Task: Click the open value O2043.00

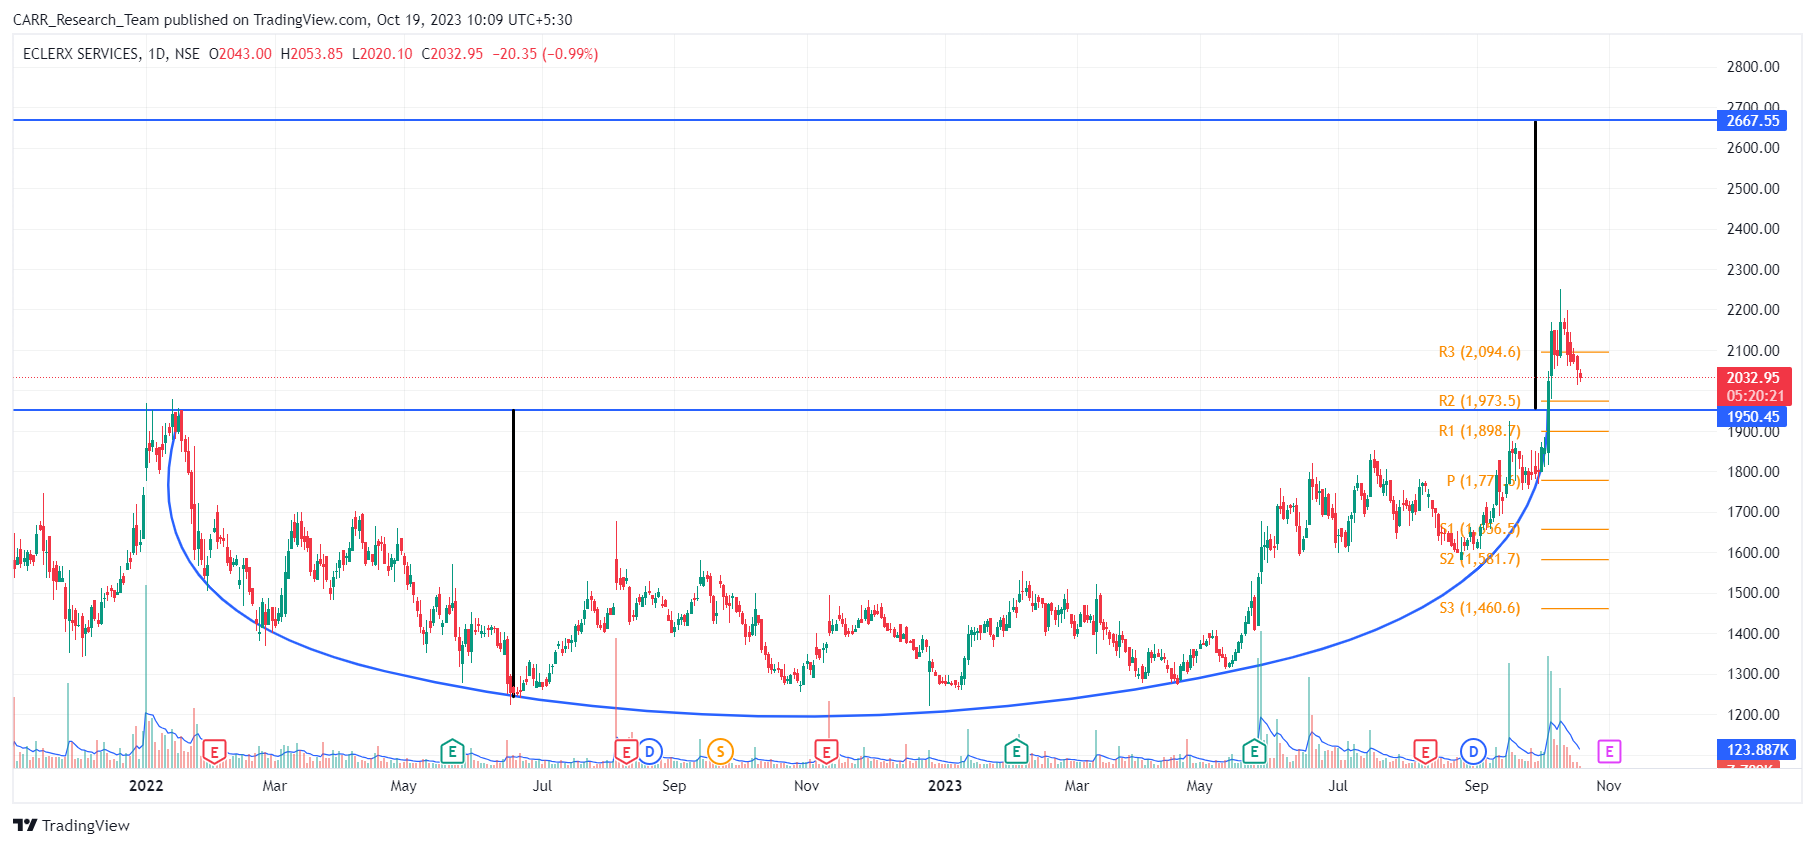Action: (240, 54)
